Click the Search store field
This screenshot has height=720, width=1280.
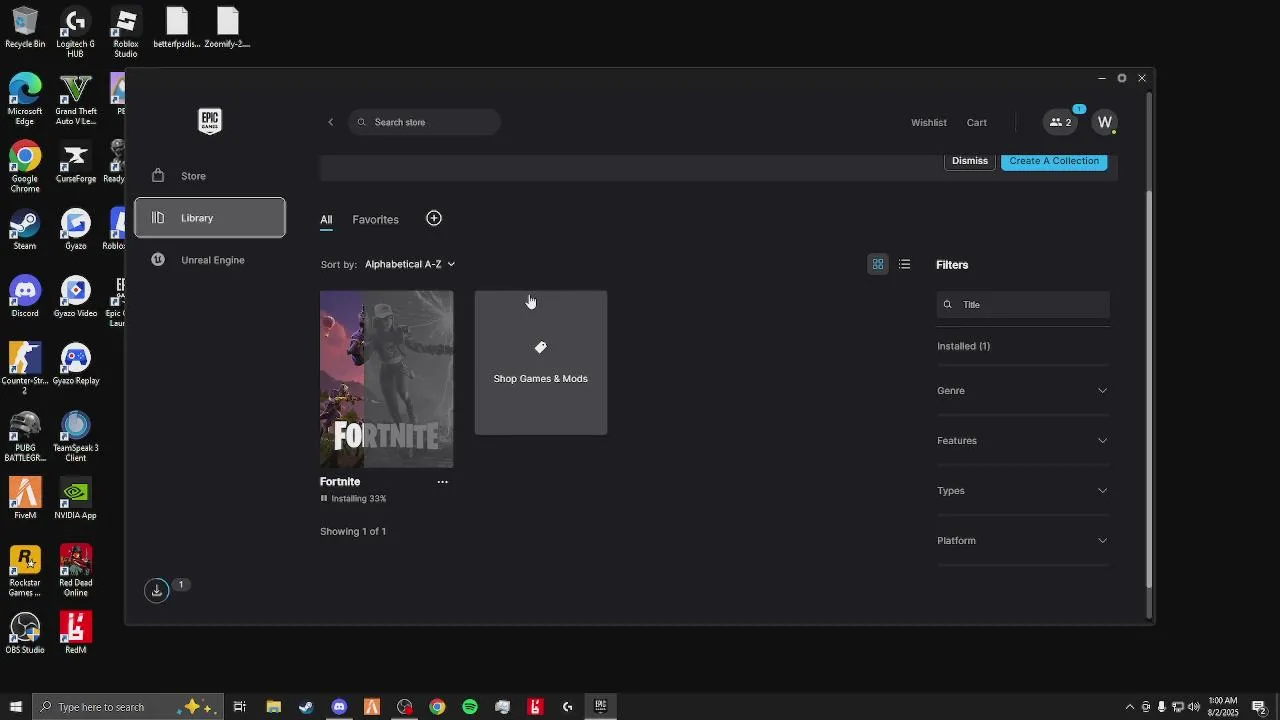424,122
